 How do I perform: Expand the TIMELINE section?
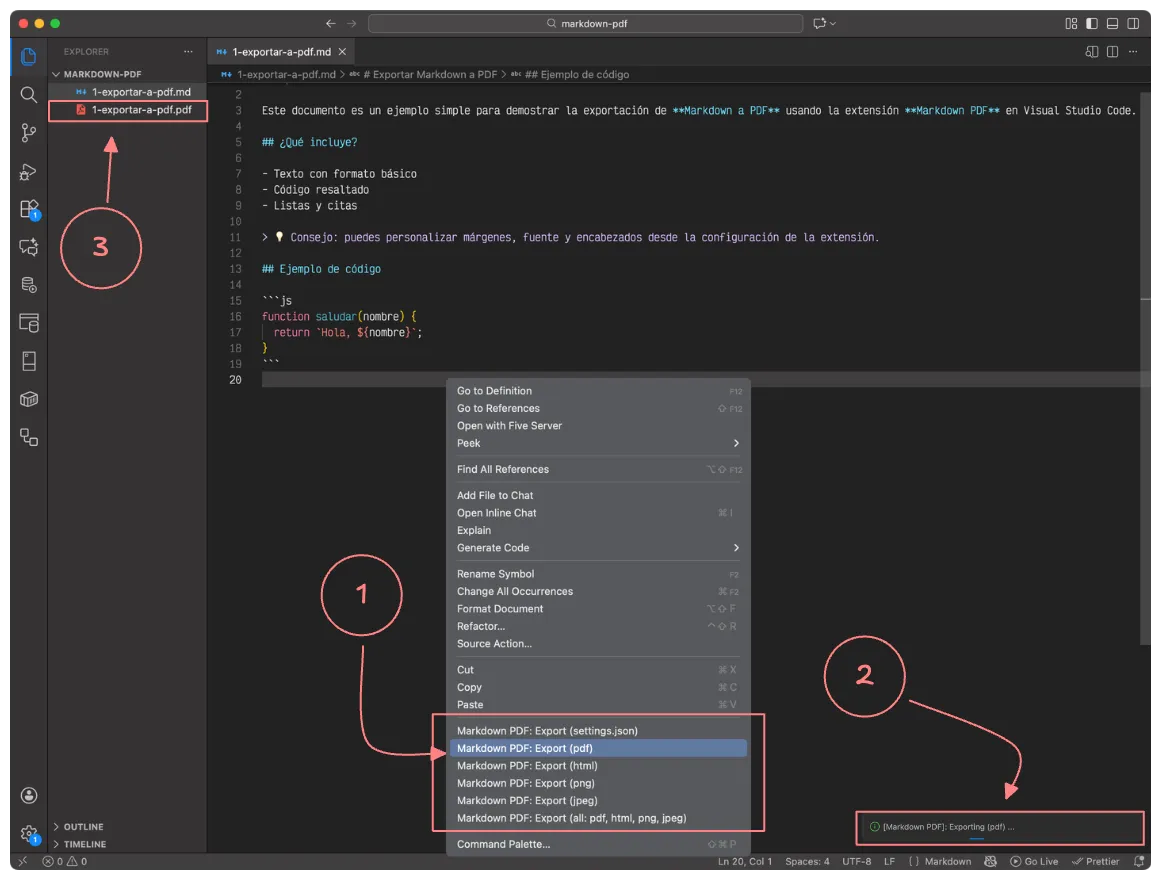pos(85,844)
